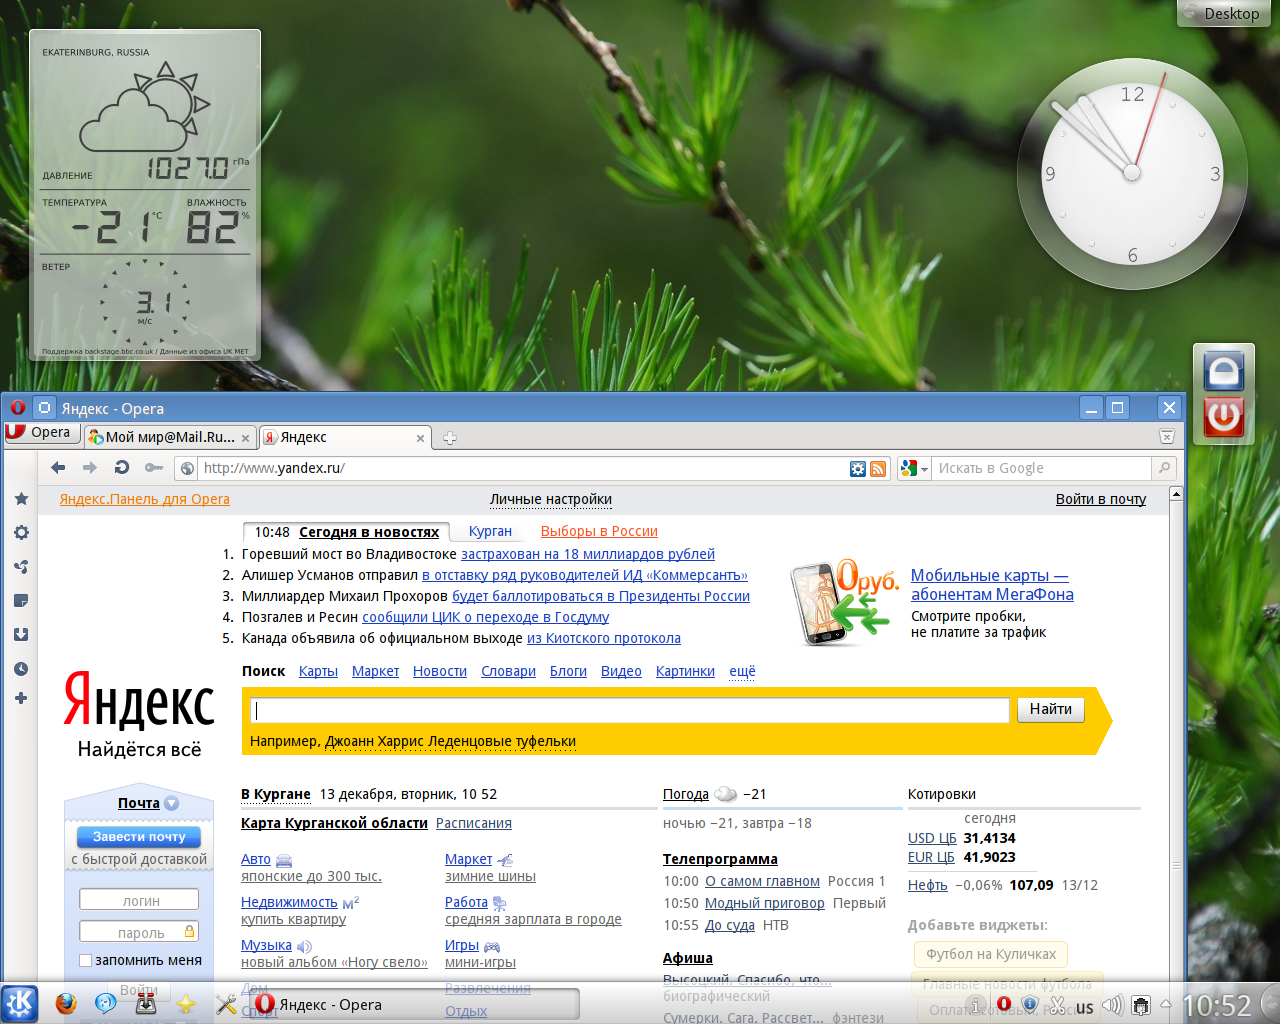Open the wrench tools icon in taskbar

pyautogui.click(x=226, y=1004)
